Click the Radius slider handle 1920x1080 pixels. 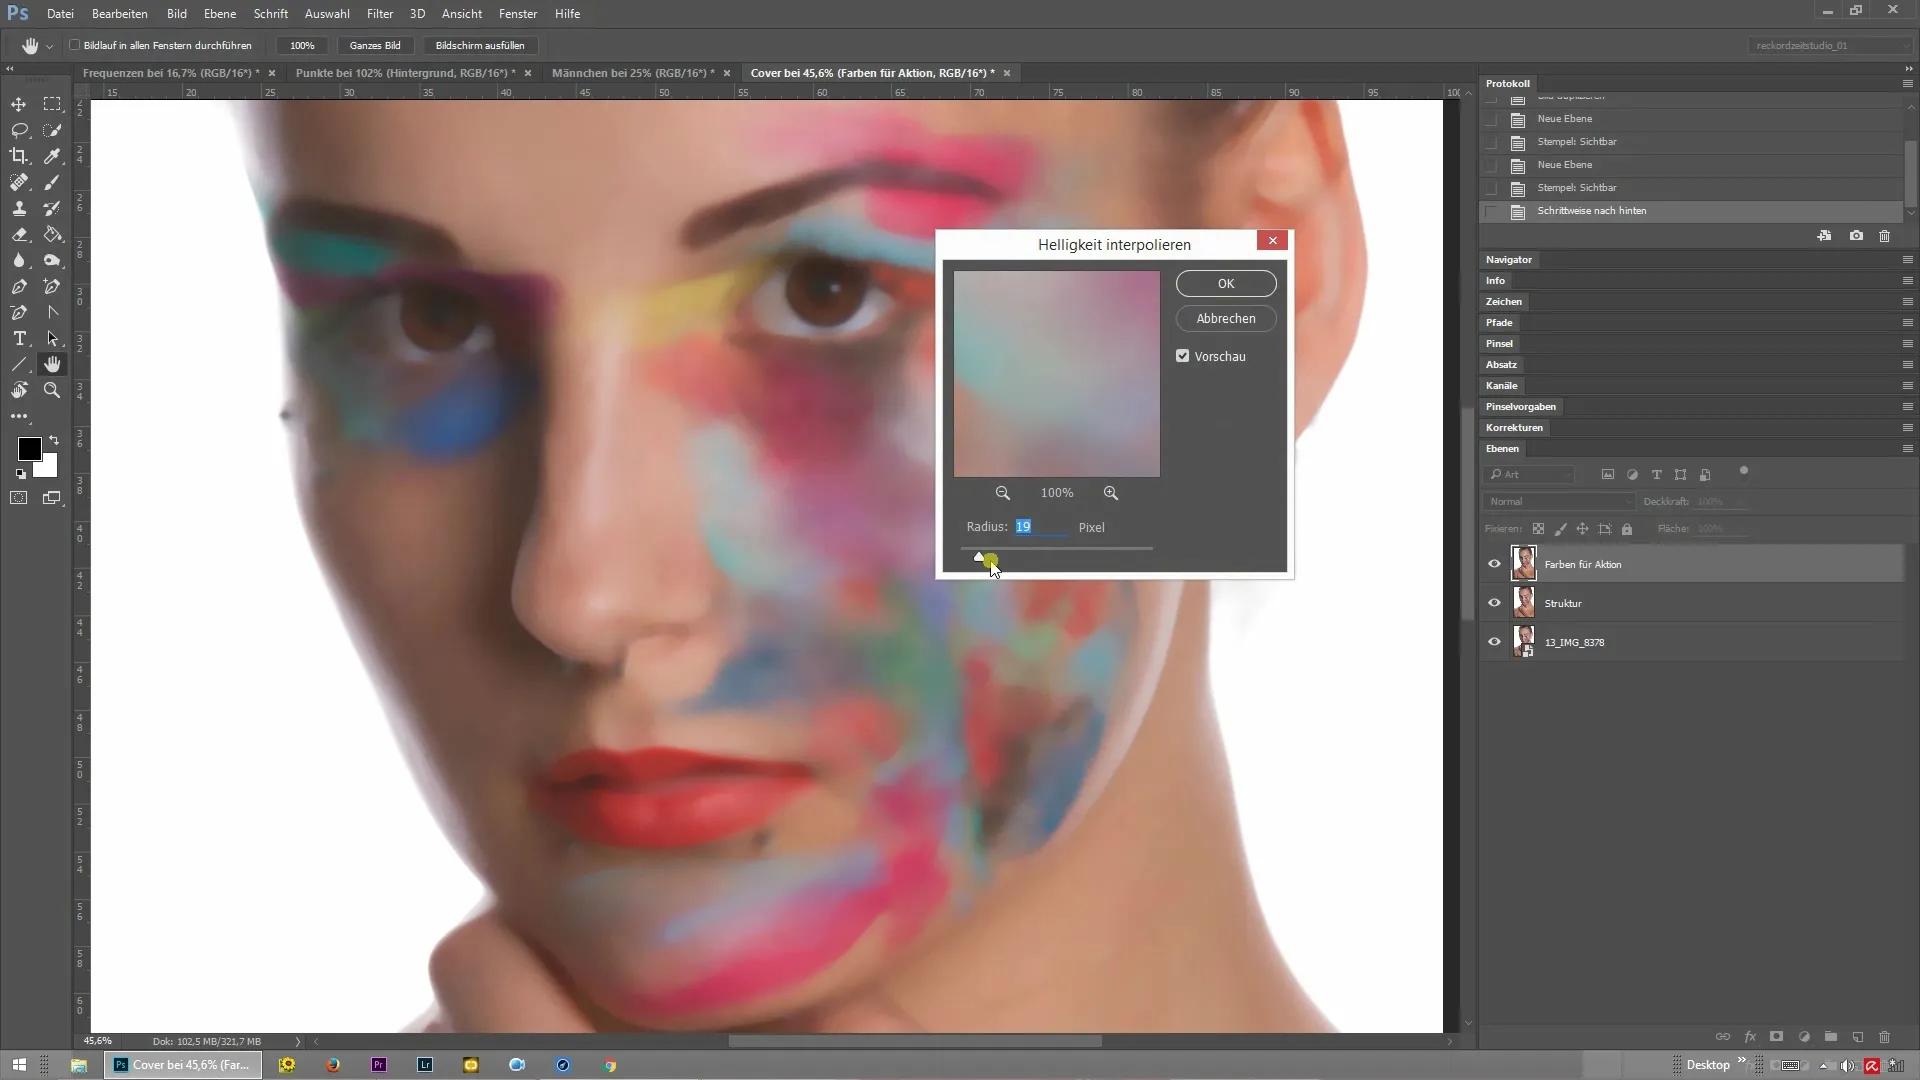(979, 557)
